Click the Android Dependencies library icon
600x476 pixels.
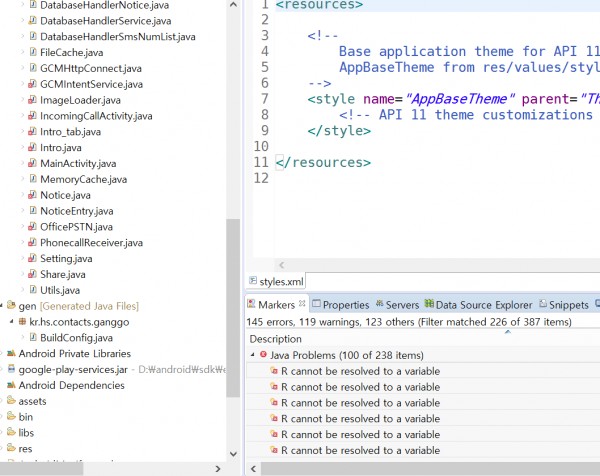[11, 385]
